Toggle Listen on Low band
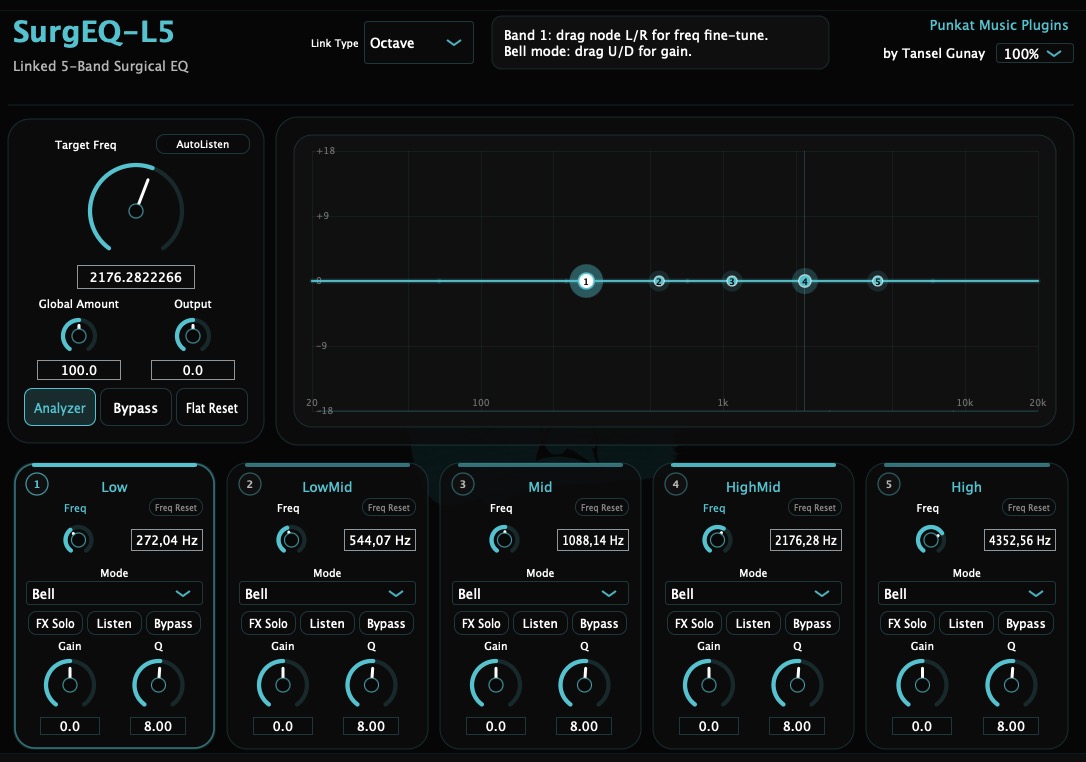 pos(114,623)
